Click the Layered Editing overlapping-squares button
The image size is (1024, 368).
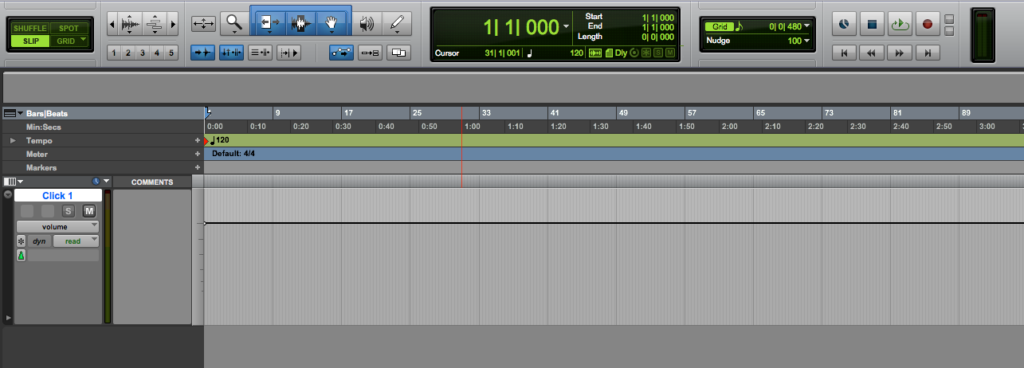pos(398,53)
